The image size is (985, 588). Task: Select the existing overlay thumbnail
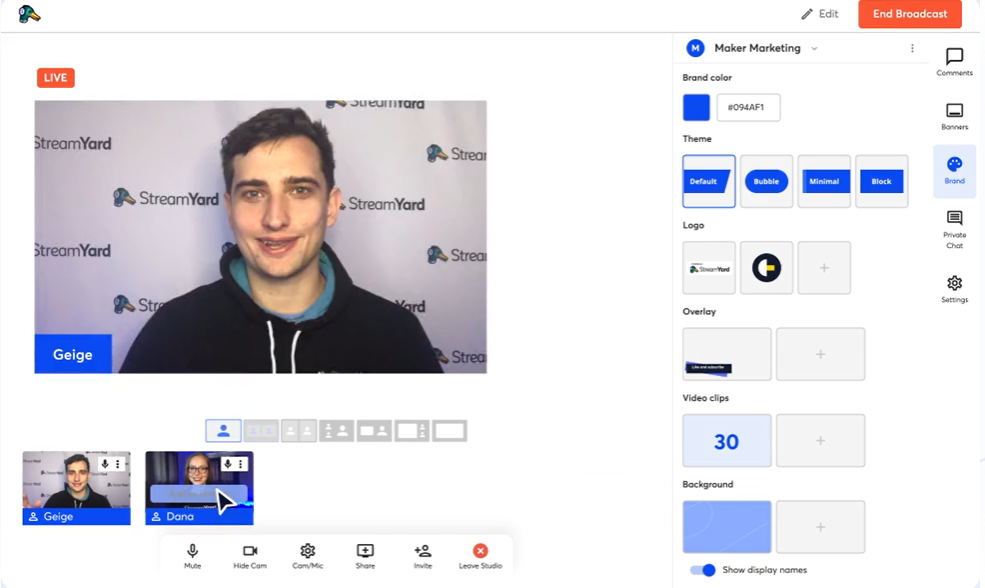[727, 354]
